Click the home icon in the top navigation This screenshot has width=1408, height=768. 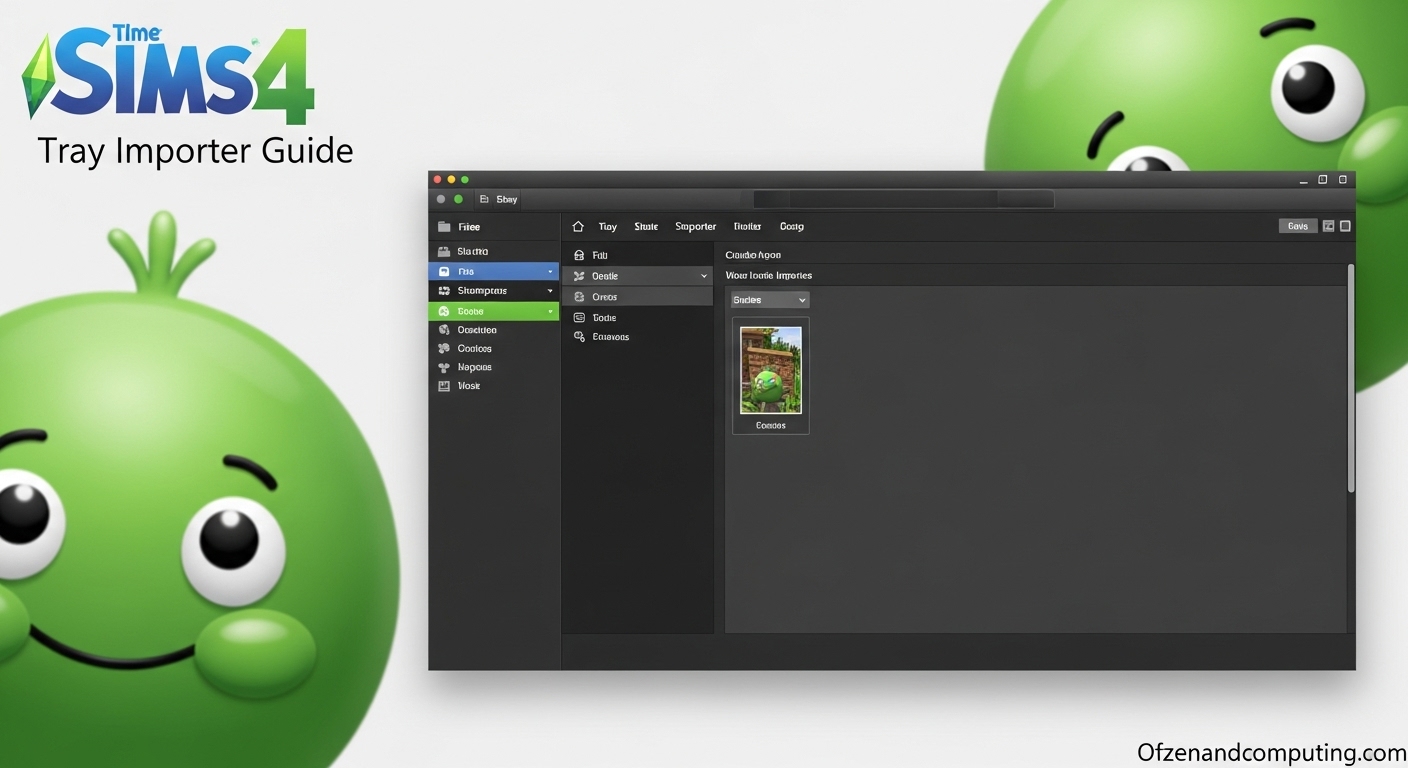(578, 227)
